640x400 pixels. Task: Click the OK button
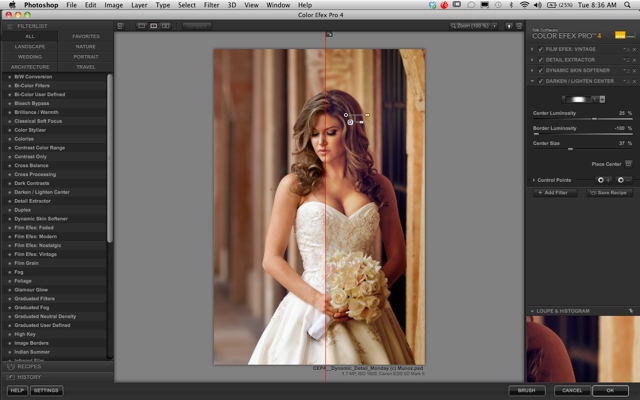click(x=610, y=391)
